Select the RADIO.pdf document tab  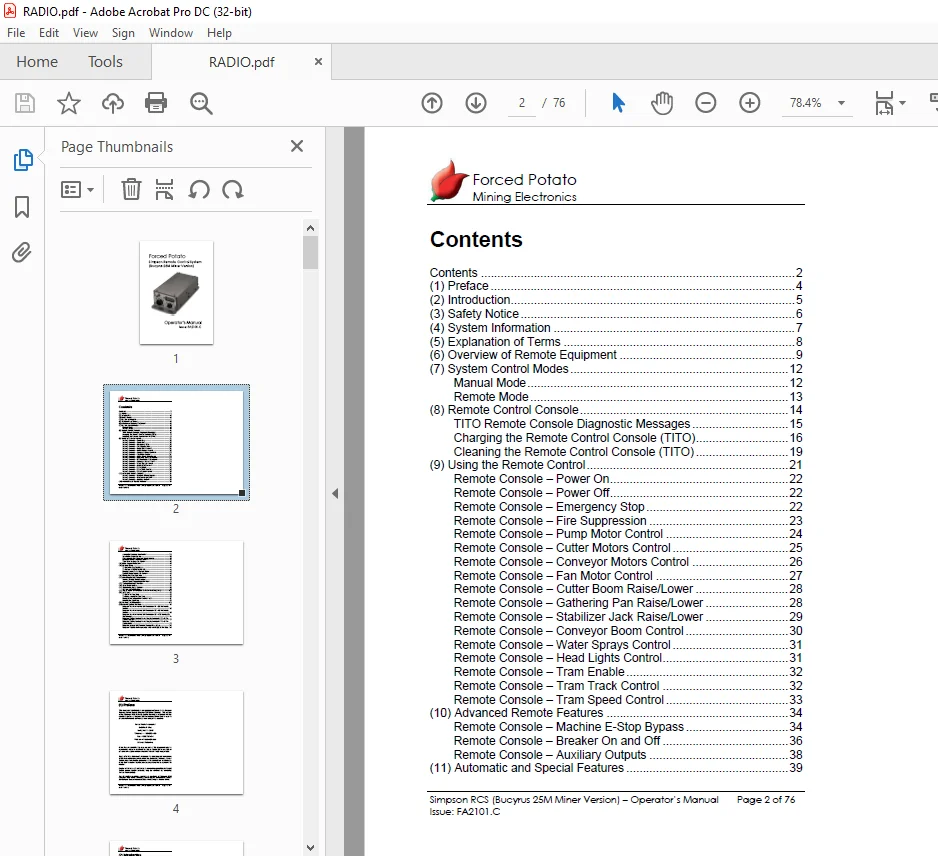click(x=242, y=62)
